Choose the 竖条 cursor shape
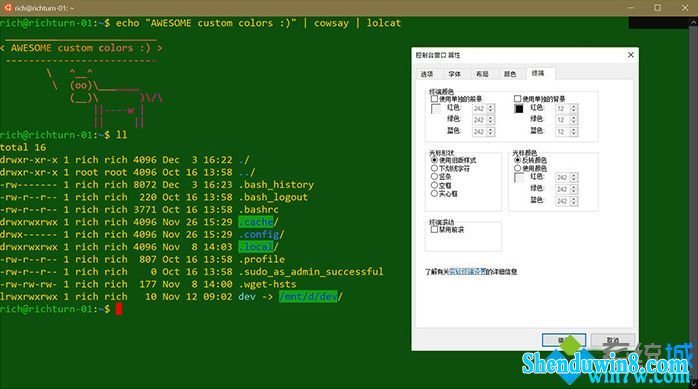The height and width of the screenshot is (389, 698). [434, 177]
